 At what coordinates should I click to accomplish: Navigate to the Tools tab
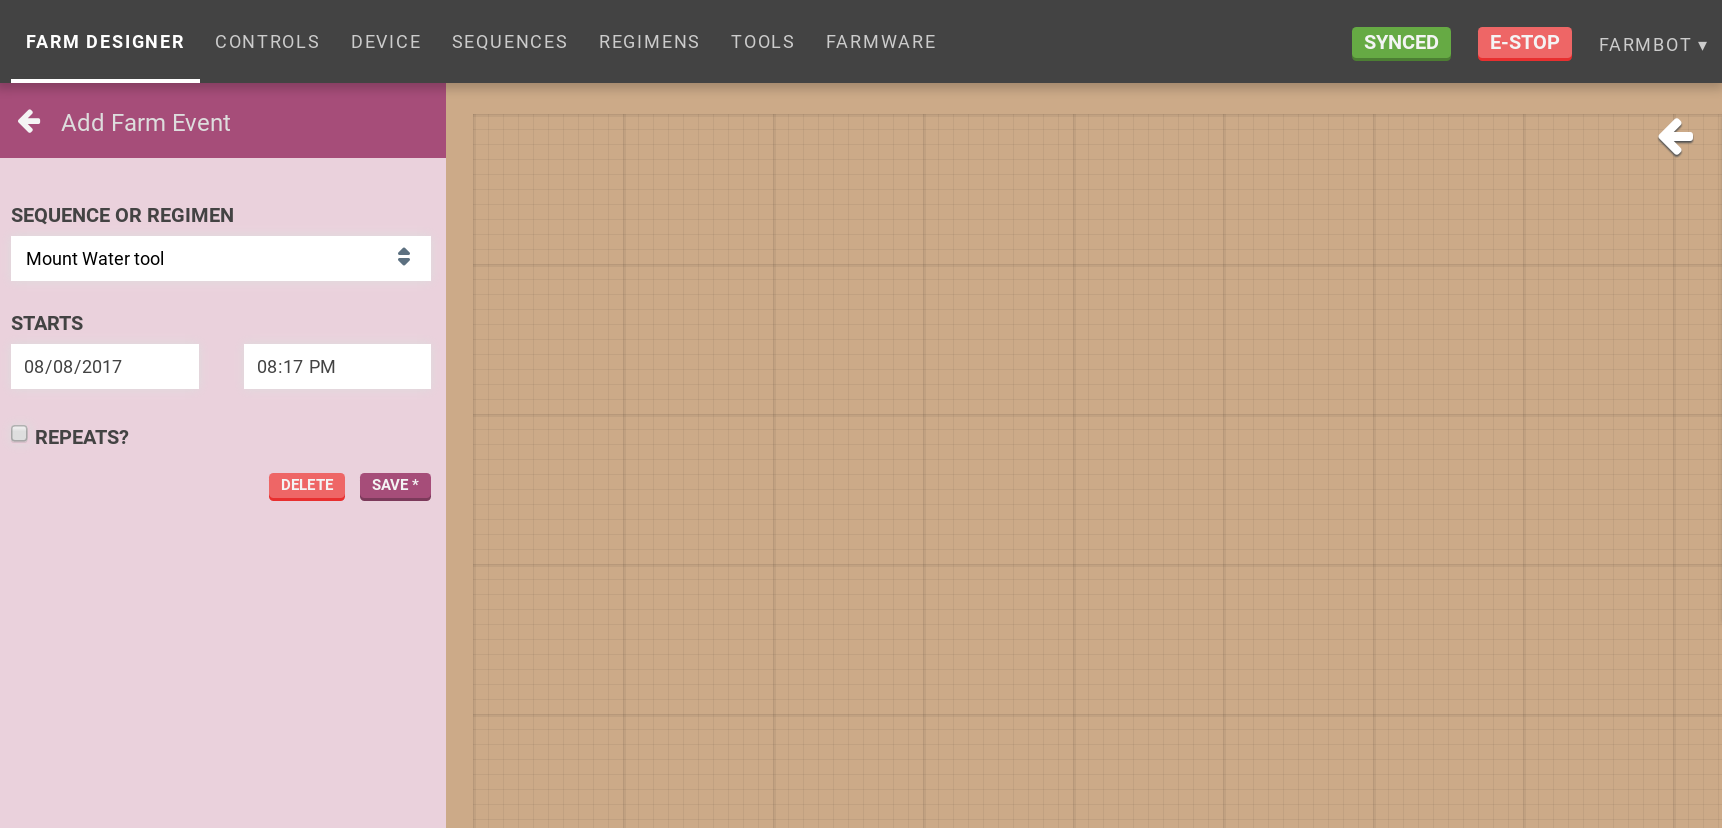pos(762,42)
